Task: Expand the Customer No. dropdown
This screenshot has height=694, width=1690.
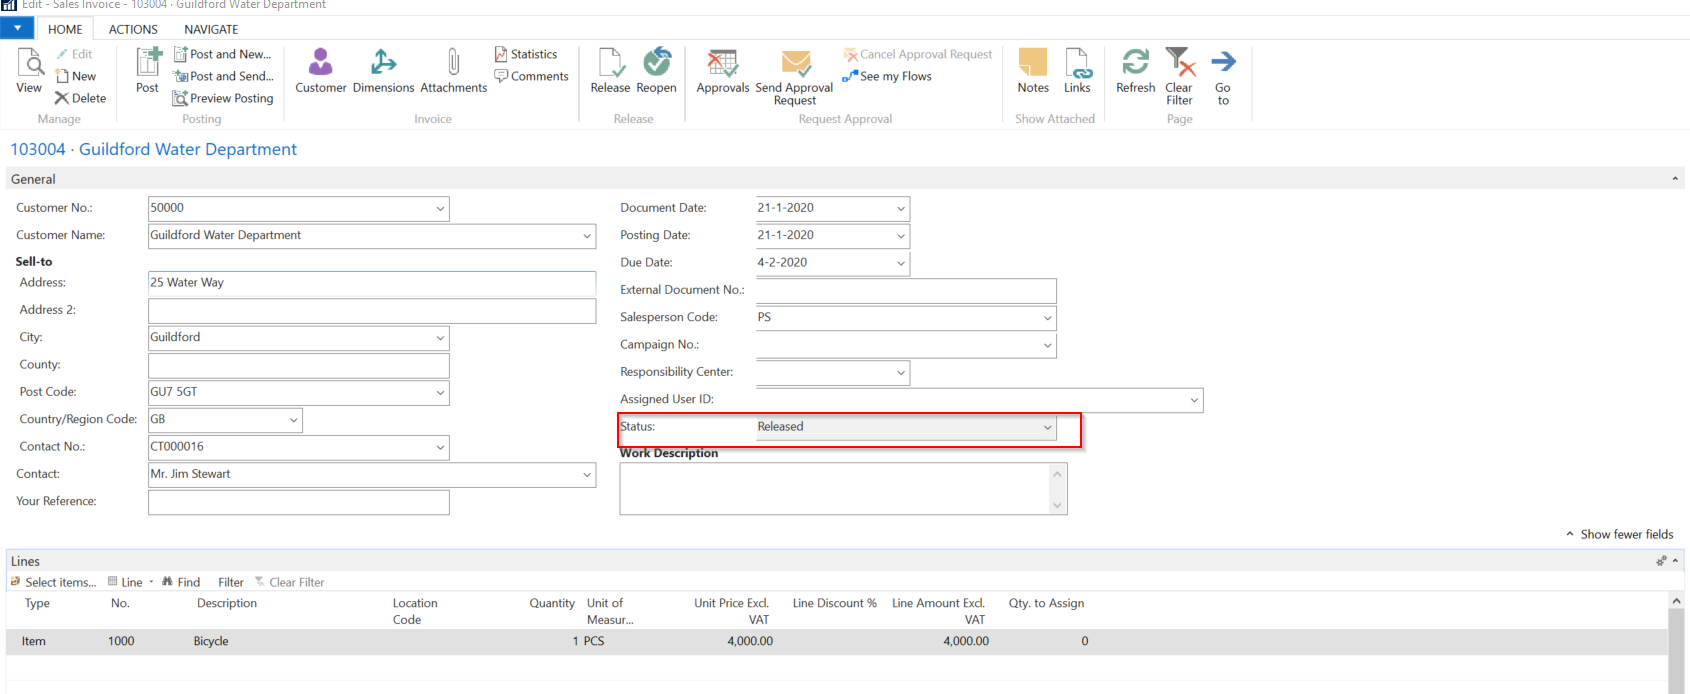Action: pos(440,209)
